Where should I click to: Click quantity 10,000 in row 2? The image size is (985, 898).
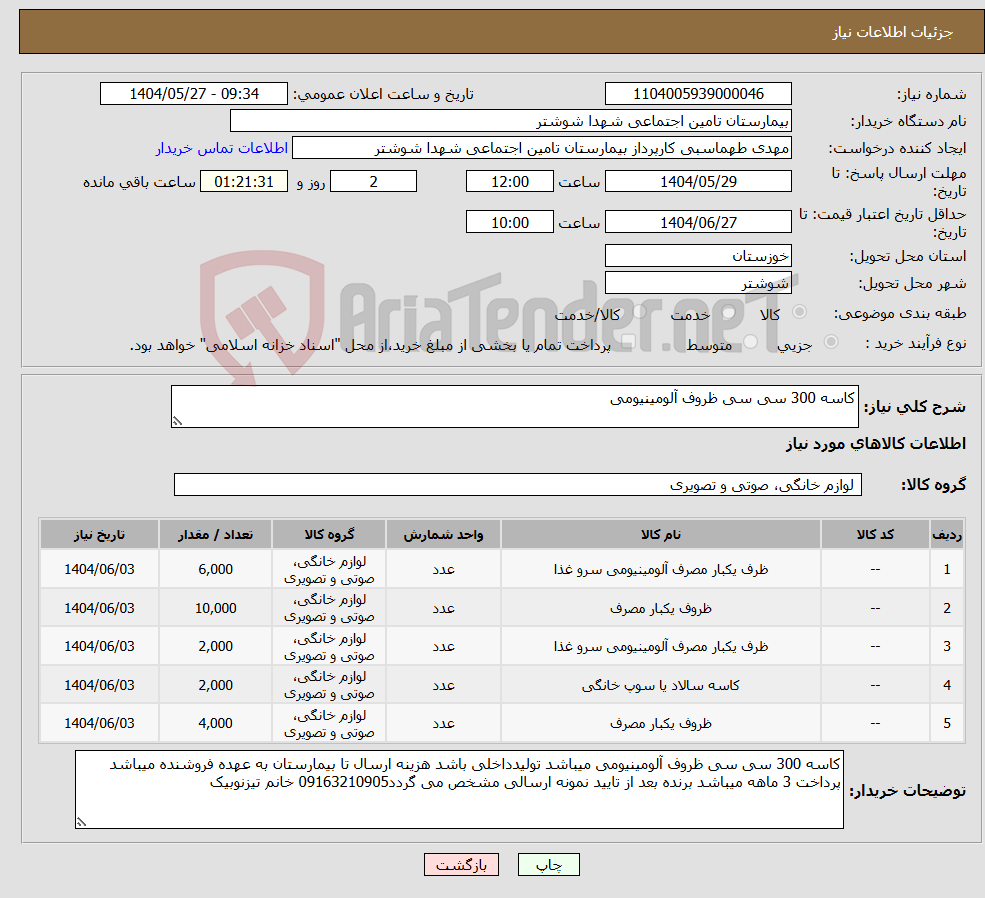[x=215, y=609]
